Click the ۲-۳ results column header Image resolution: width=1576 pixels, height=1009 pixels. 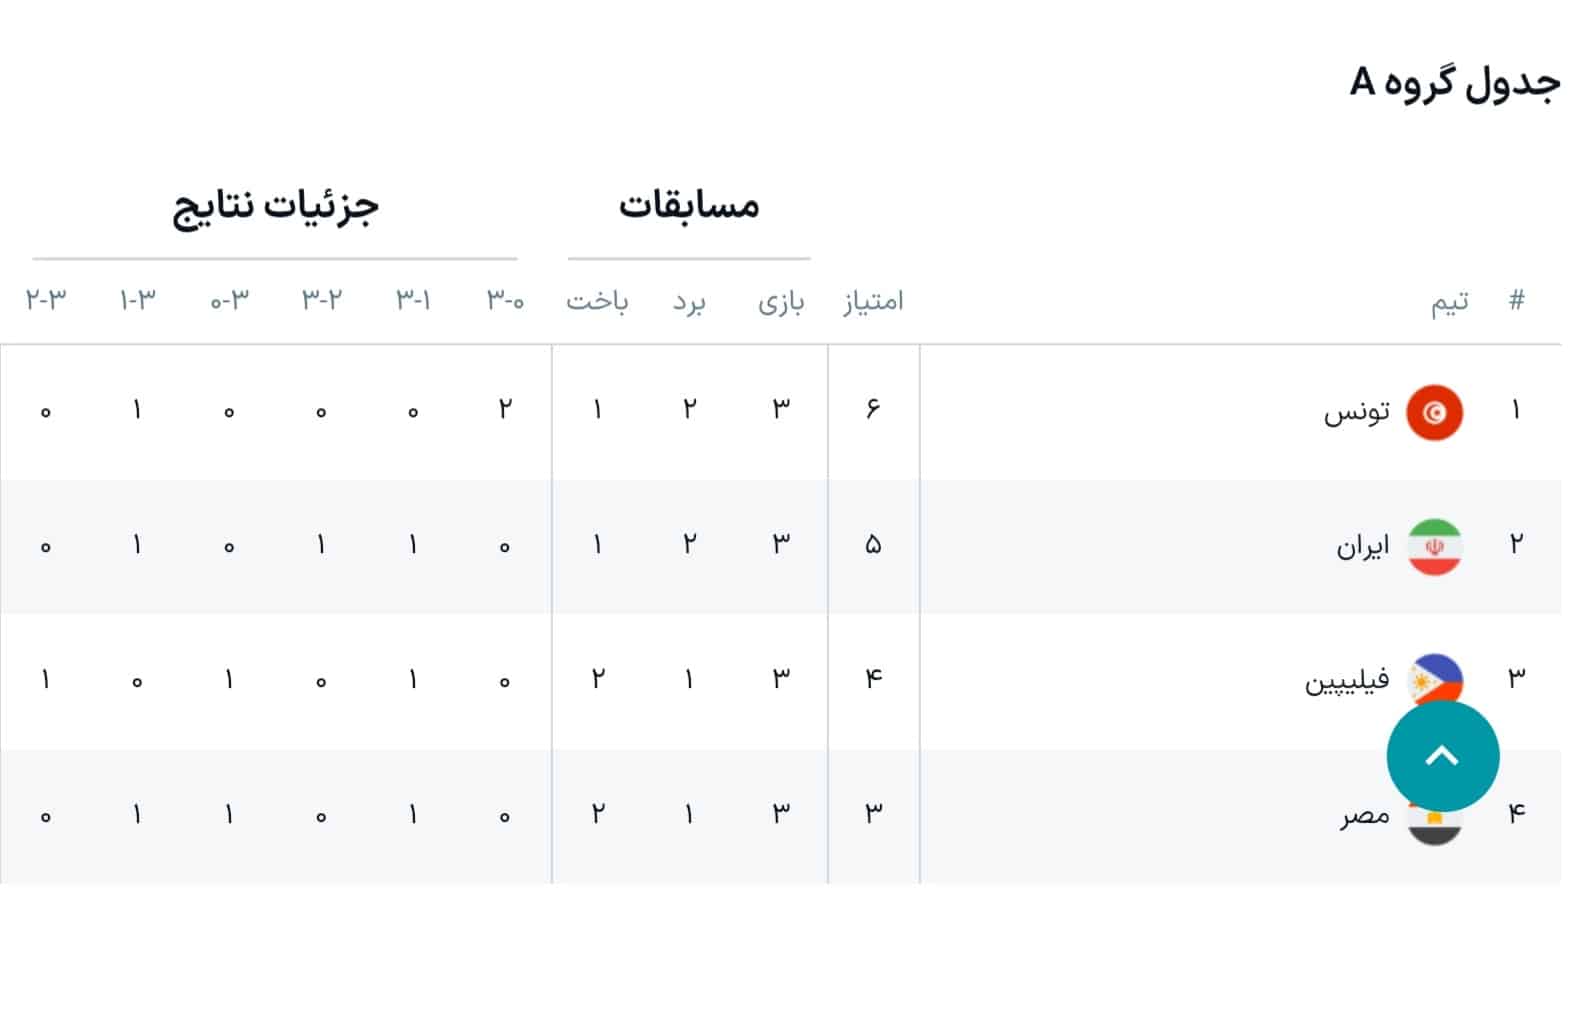(x=43, y=299)
